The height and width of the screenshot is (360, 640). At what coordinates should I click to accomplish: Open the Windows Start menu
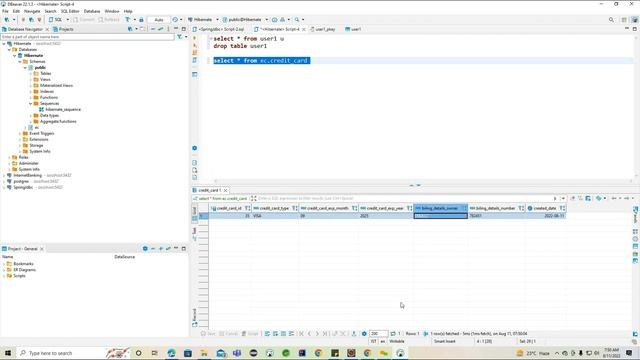point(8,353)
